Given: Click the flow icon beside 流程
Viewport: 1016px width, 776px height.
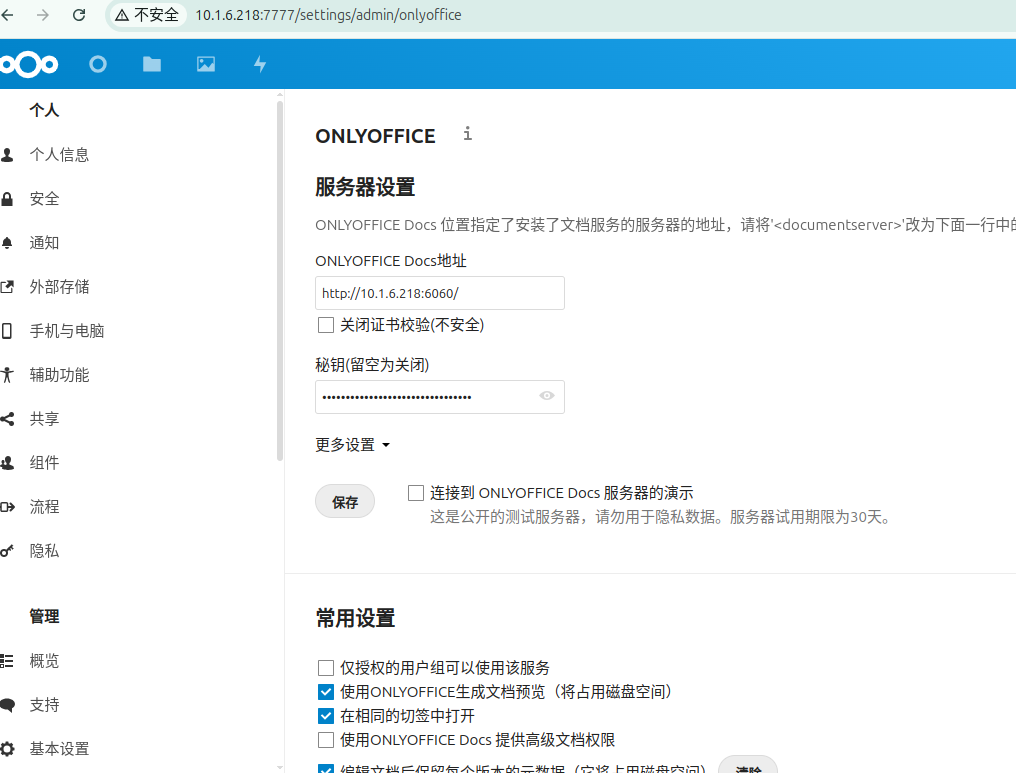Looking at the screenshot, I should pos(7,507).
